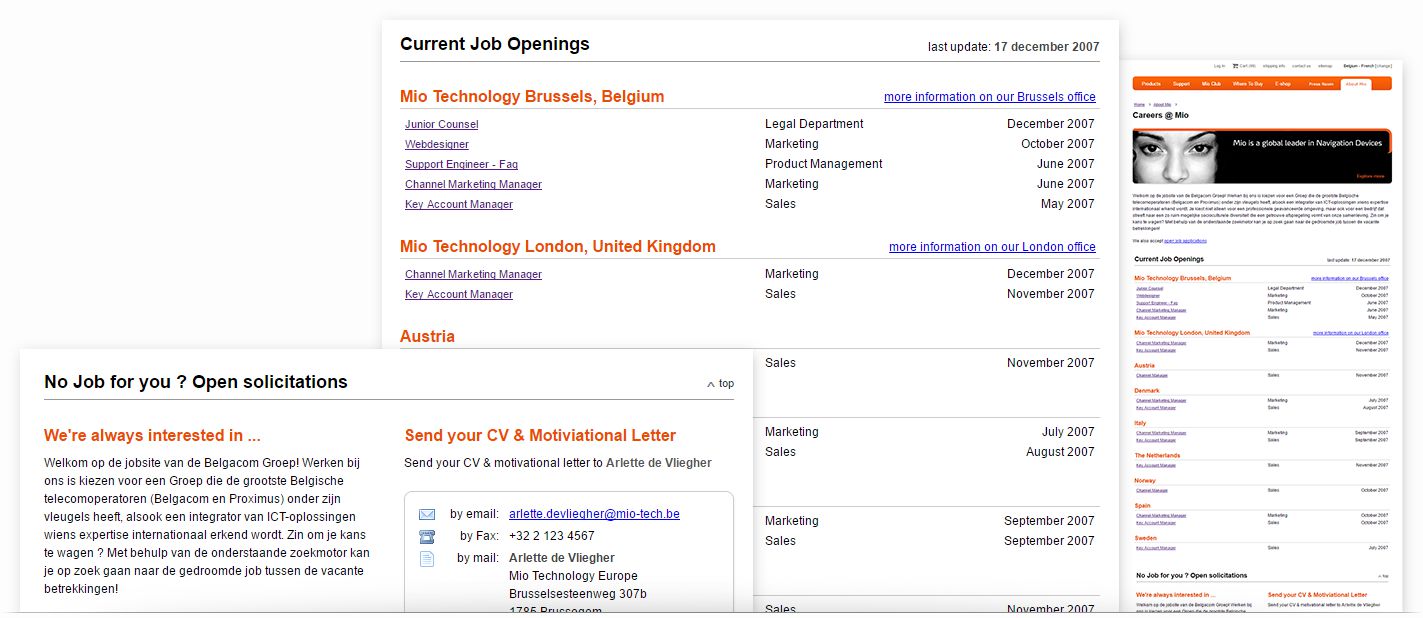Click the Spain heading in the thumbnail page

click(x=1143, y=506)
